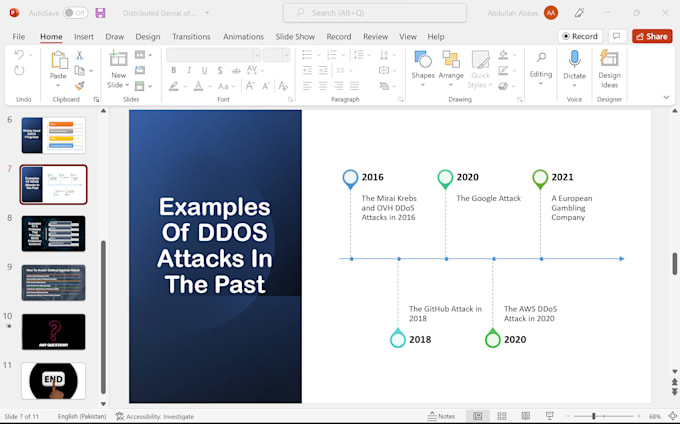Click the Shape Fill bucket icon
Screen dimensions: 680x424
pos(503,55)
